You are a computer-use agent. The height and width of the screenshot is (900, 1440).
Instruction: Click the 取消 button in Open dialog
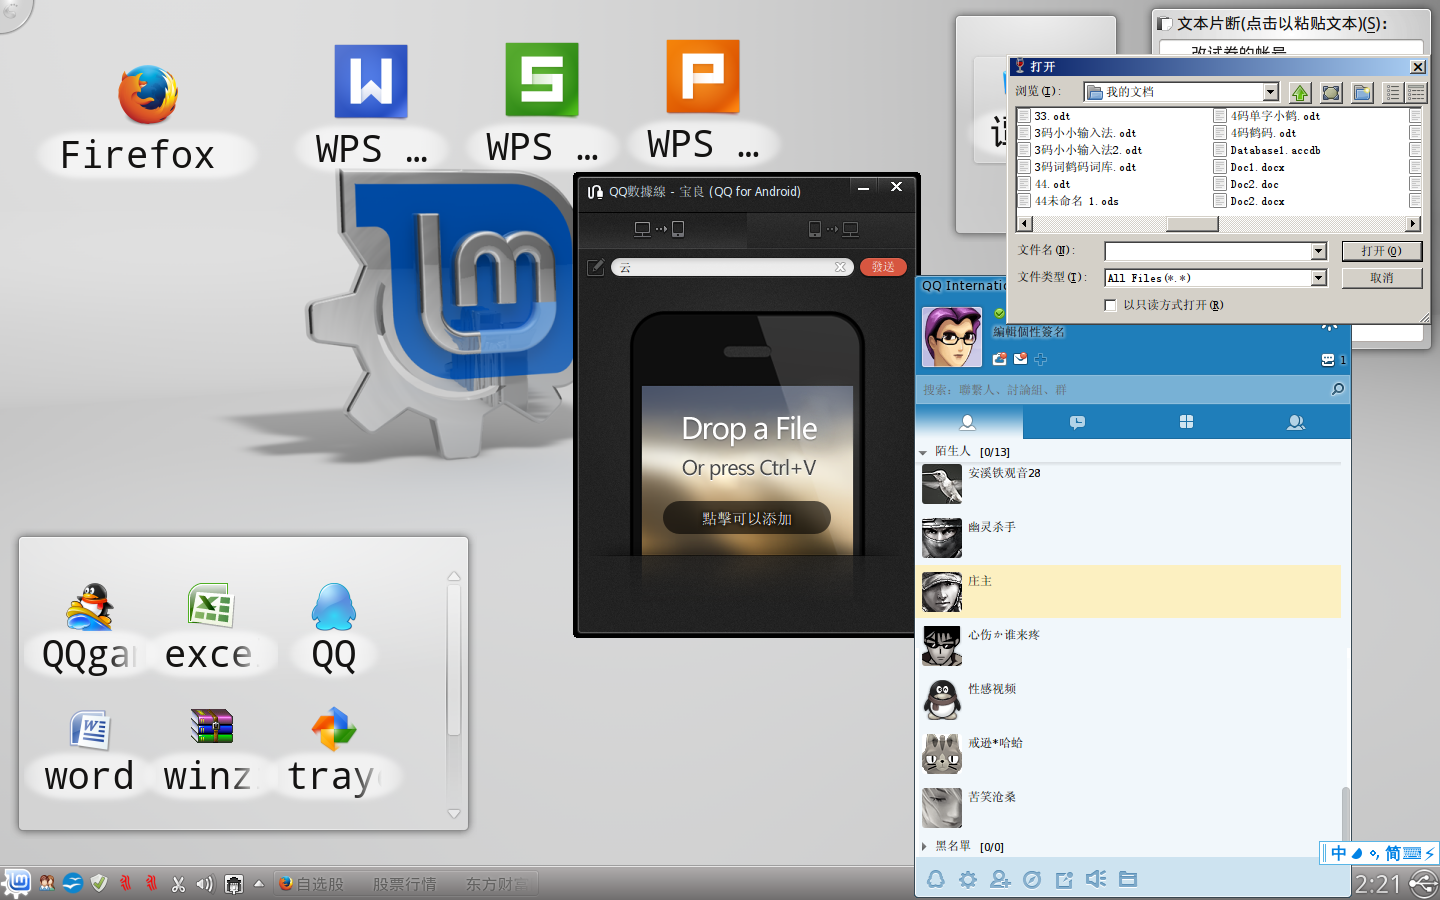[x=1381, y=278]
